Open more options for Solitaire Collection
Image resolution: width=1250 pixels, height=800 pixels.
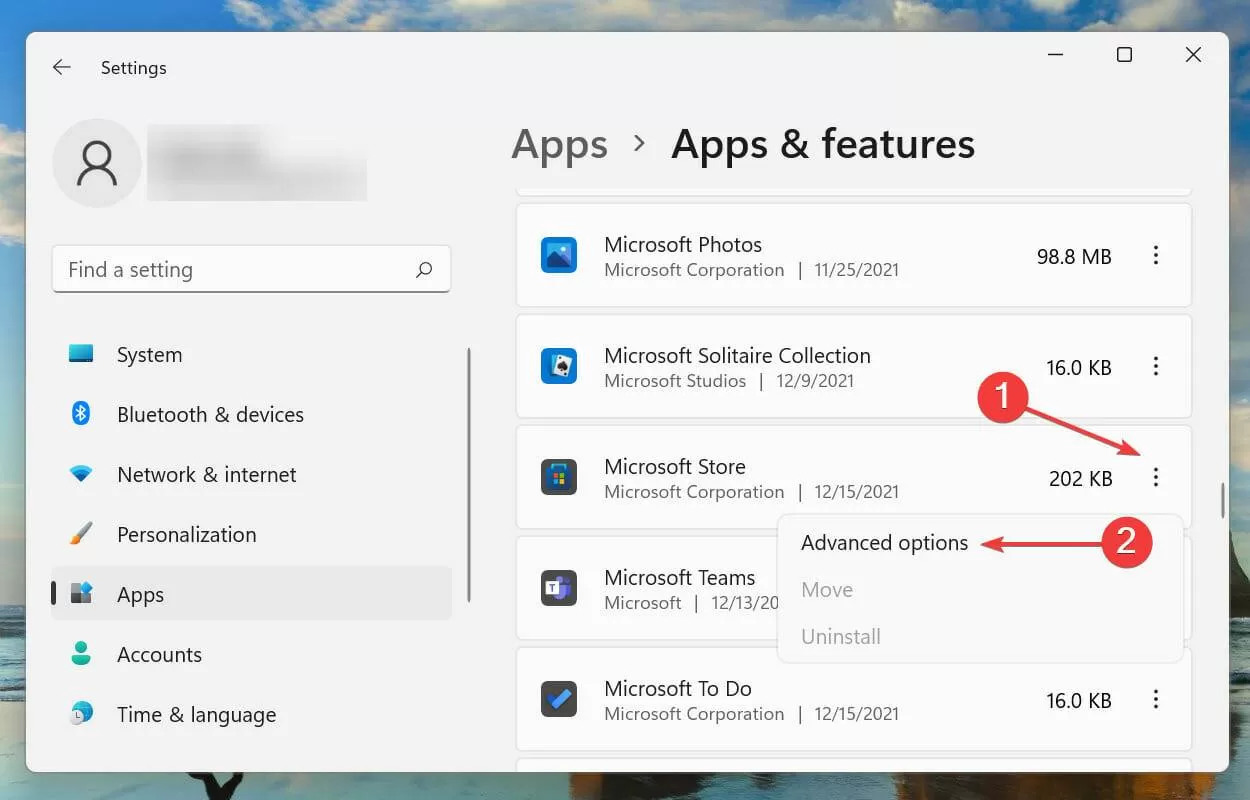[1156, 366]
